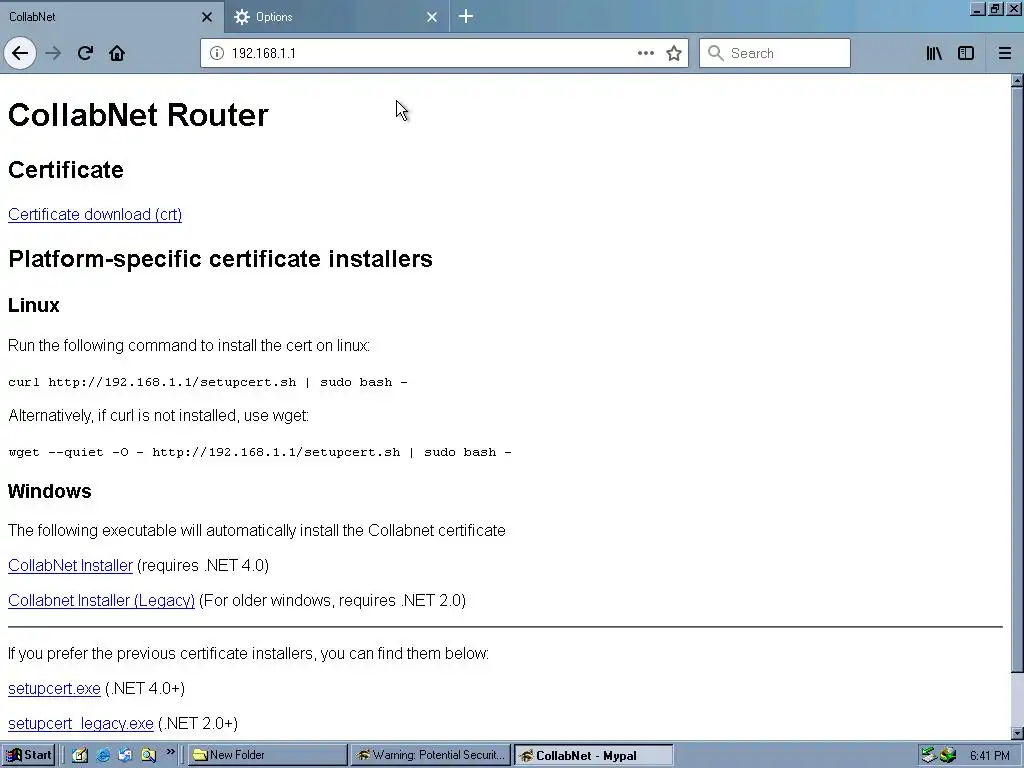
Task: Open the CollabNet Installer link
Action: click(x=70, y=565)
